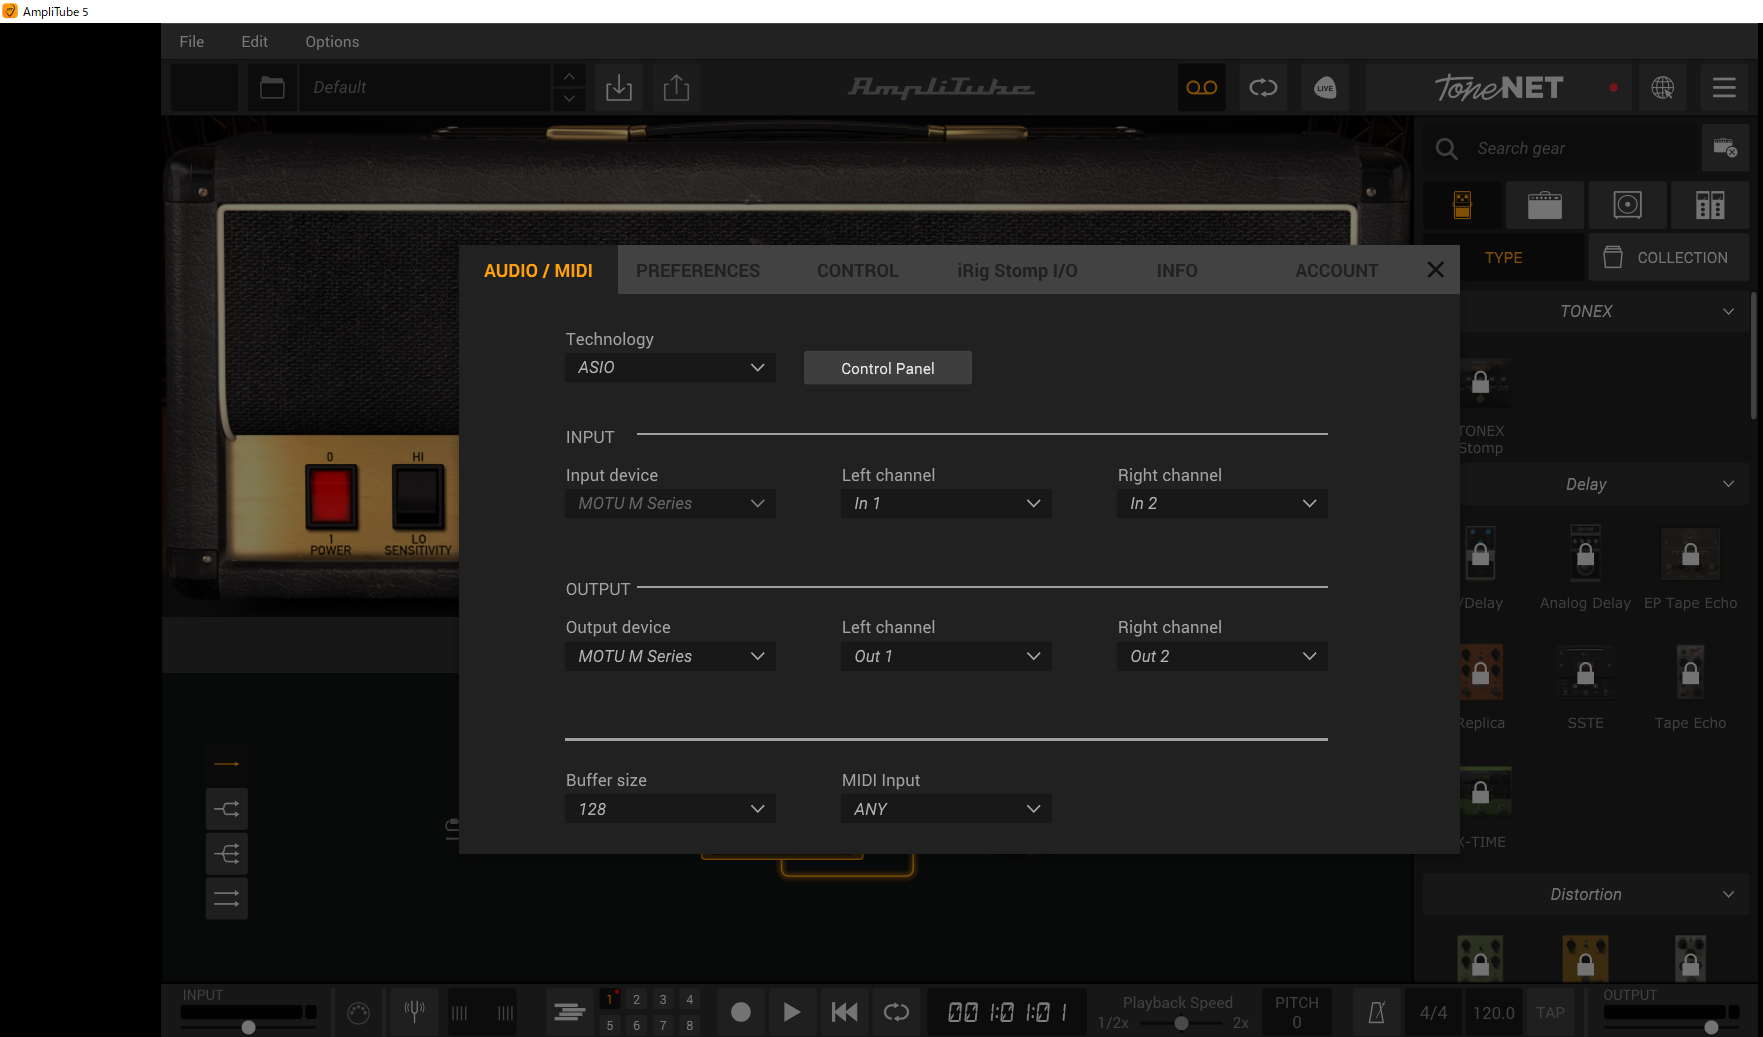The width and height of the screenshot is (1763, 1037).
Task: Close the settings dialog with X
Action: click(x=1435, y=270)
